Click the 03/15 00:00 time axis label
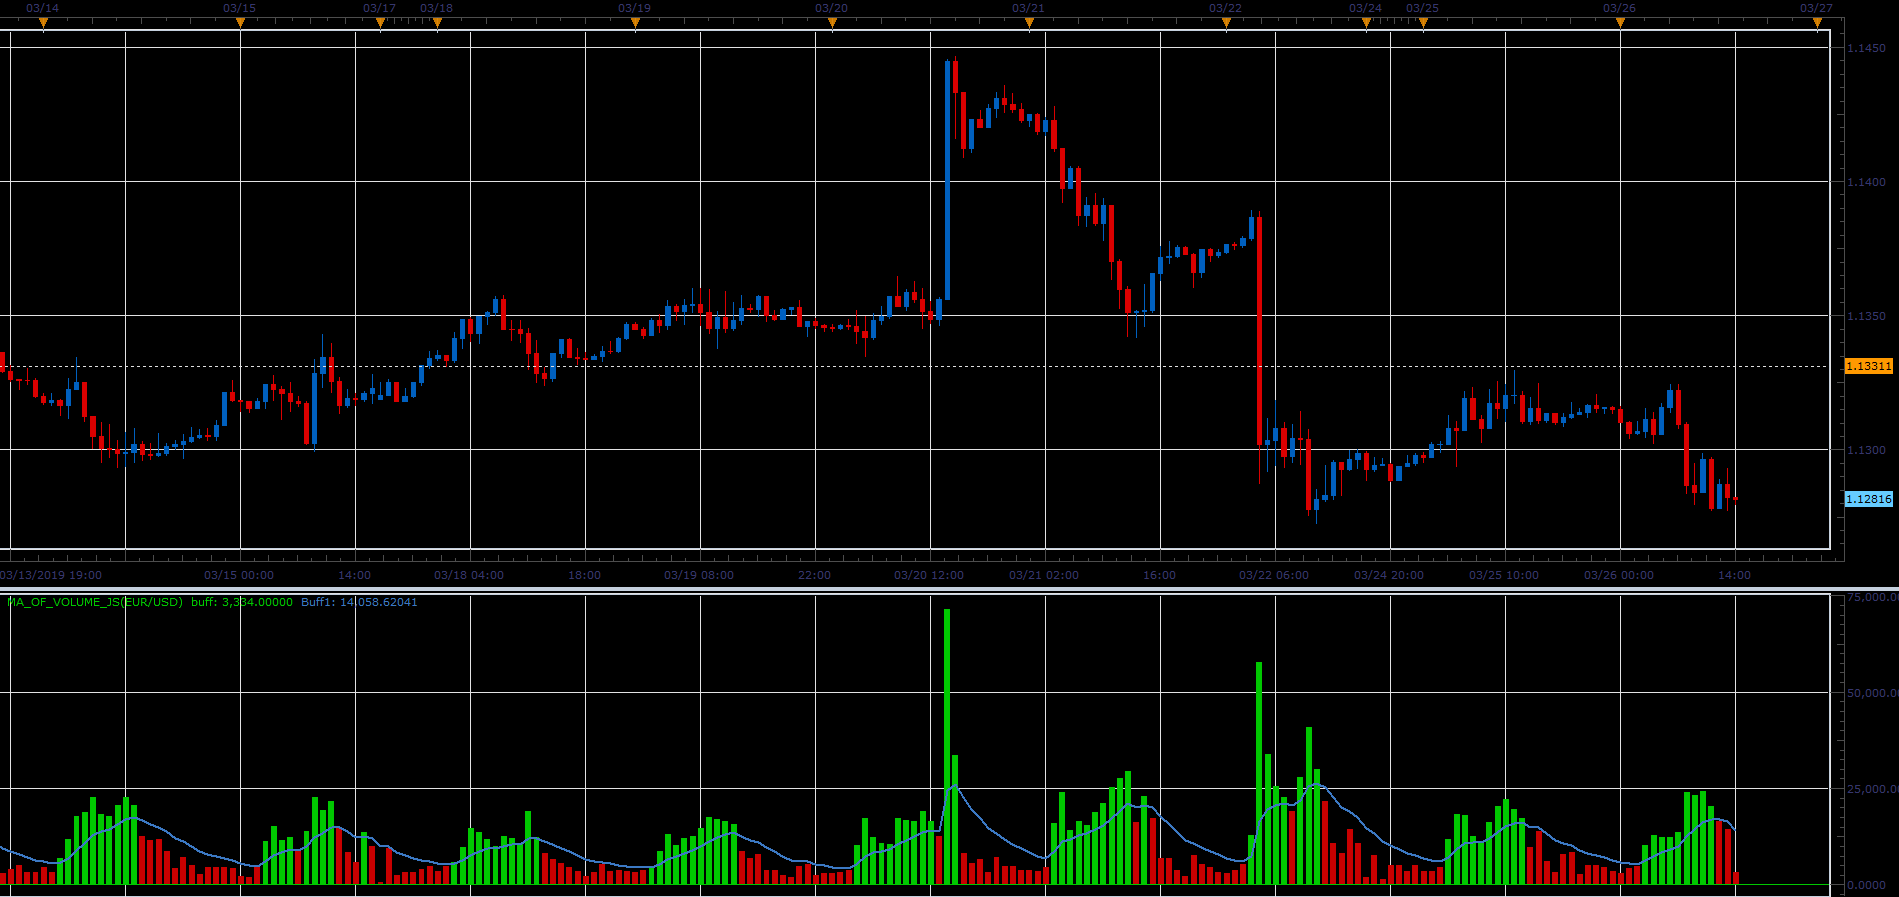The height and width of the screenshot is (897, 1899). (239, 575)
